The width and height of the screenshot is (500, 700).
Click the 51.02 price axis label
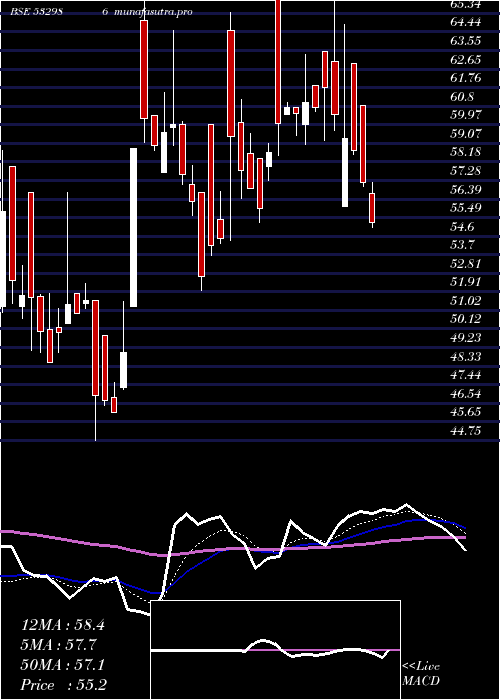[x=466, y=301]
